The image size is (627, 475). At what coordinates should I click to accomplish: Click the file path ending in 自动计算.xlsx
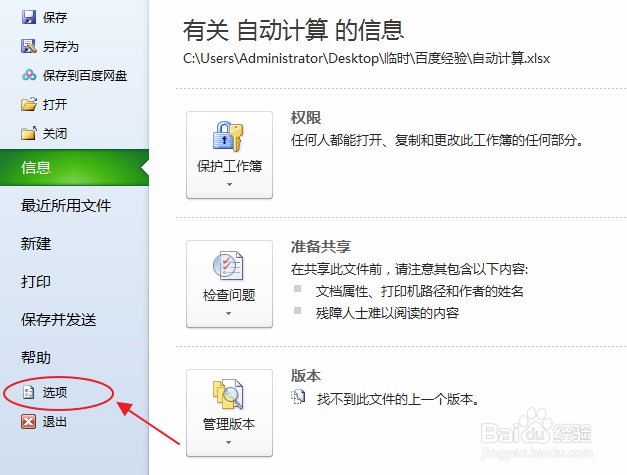tap(367, 59)
